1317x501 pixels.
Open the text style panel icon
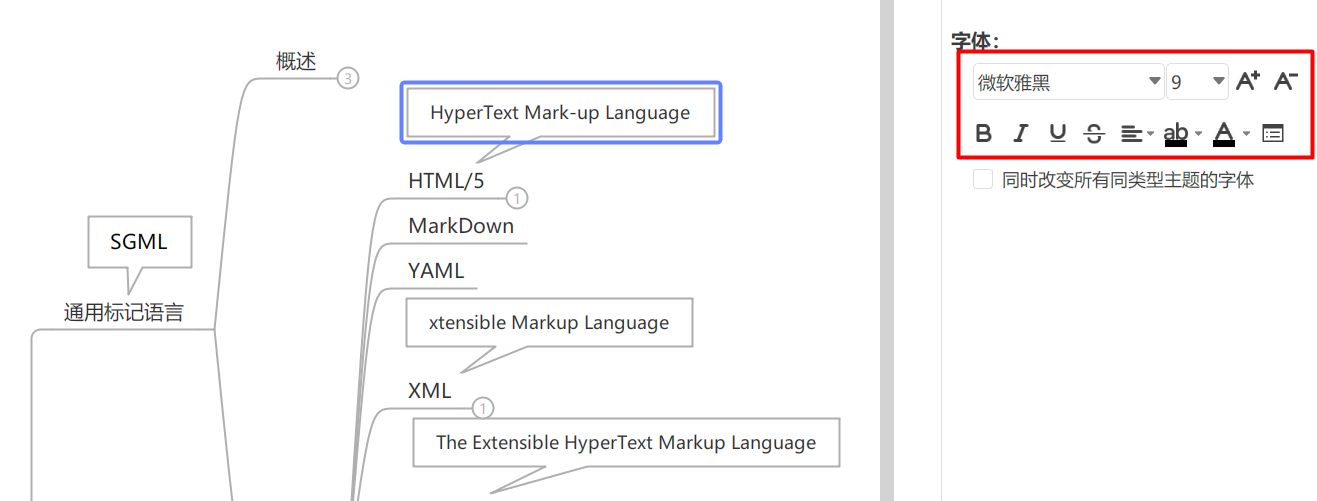pos(1273,133)
